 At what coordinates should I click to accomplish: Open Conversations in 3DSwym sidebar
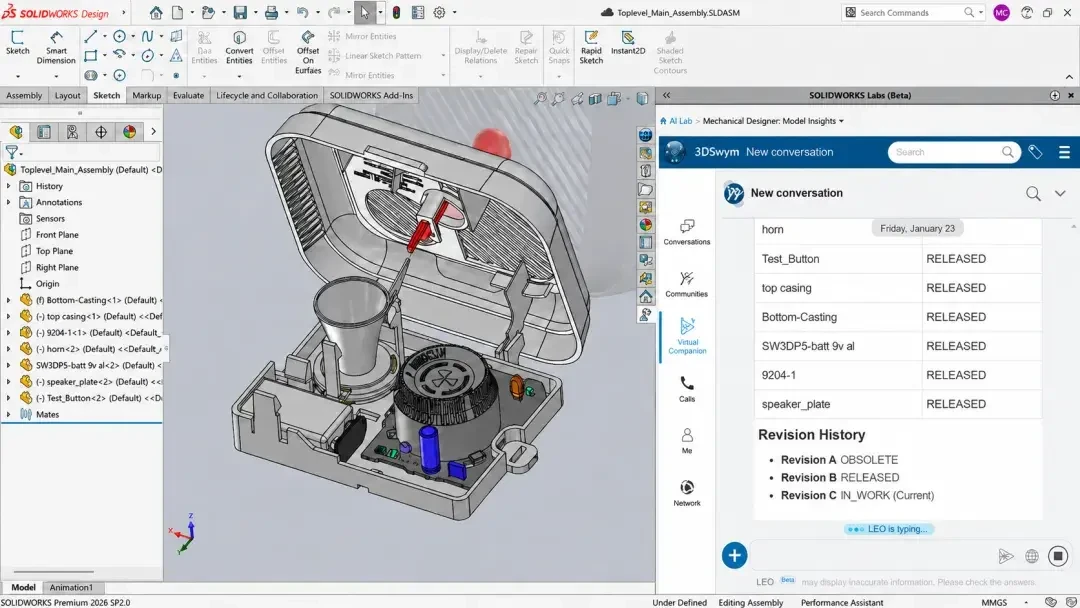[687, 232]
